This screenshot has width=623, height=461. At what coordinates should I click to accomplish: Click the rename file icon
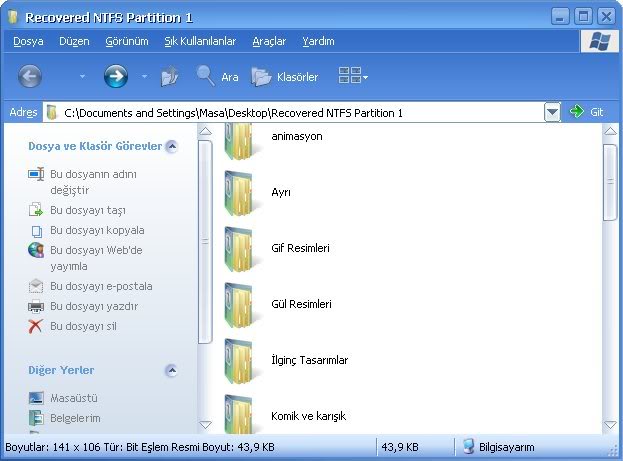click(36, 174)
